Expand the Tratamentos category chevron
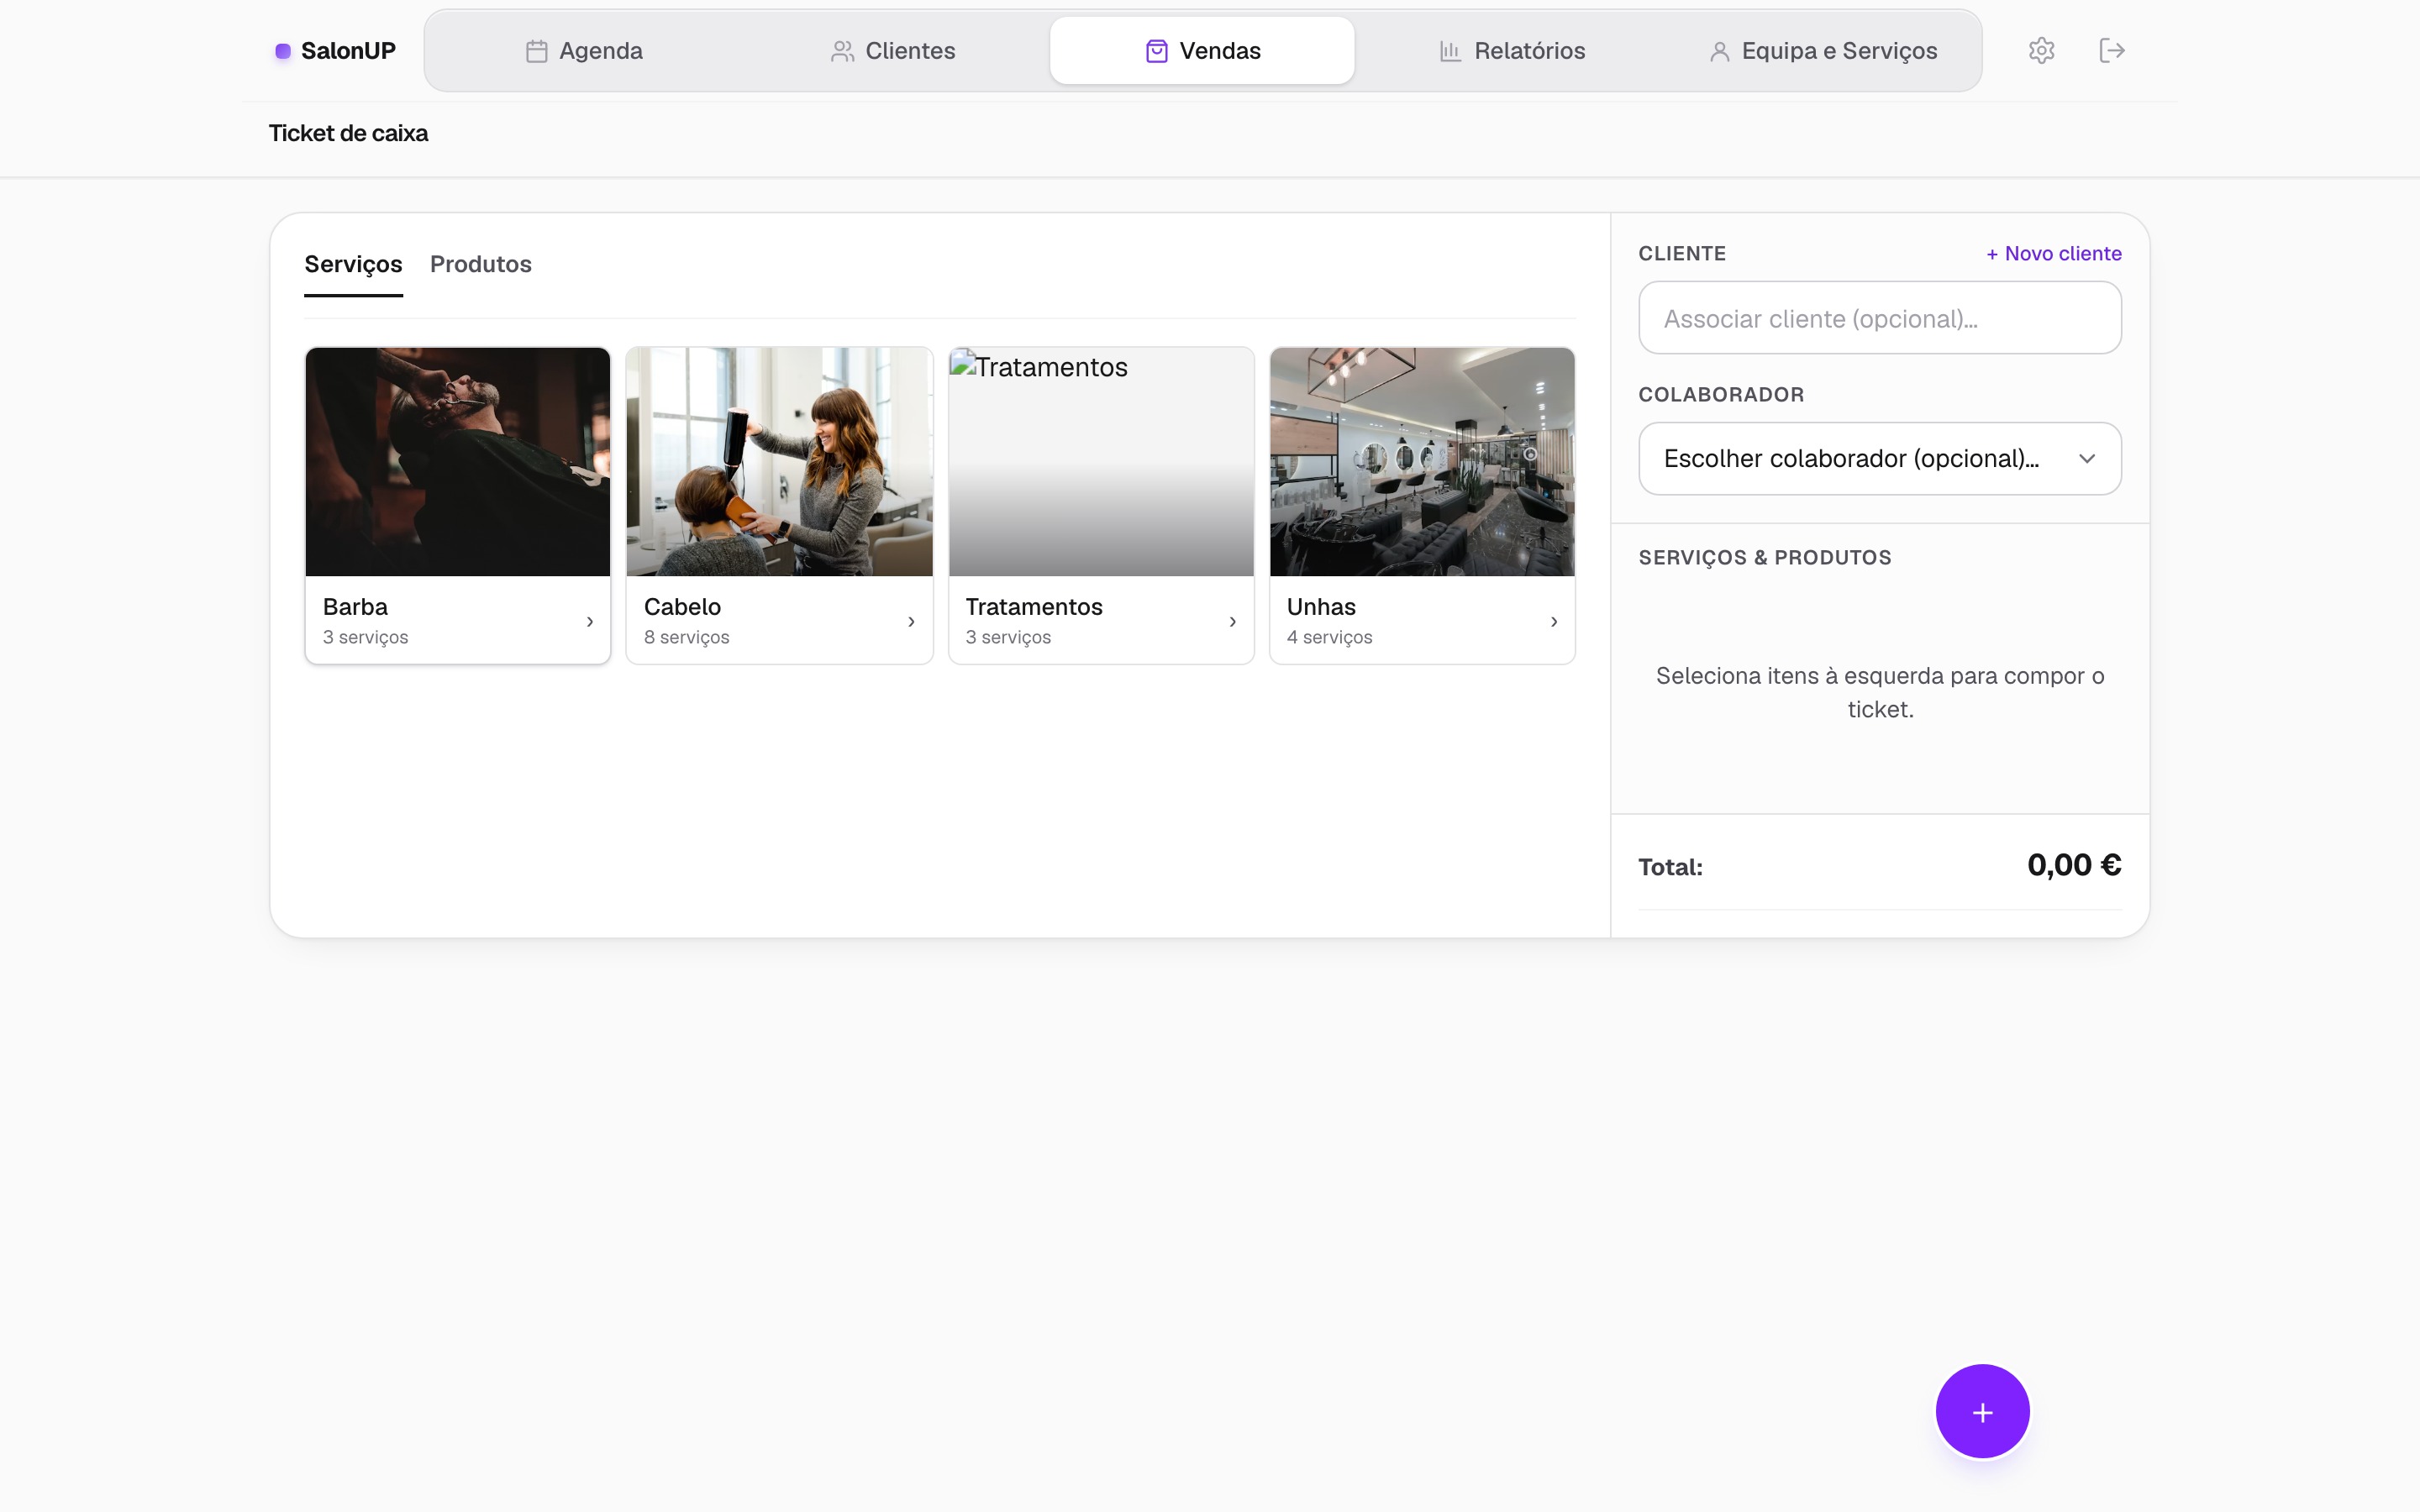Viewport: 2420px width, 1512px height. (1233, 622)
